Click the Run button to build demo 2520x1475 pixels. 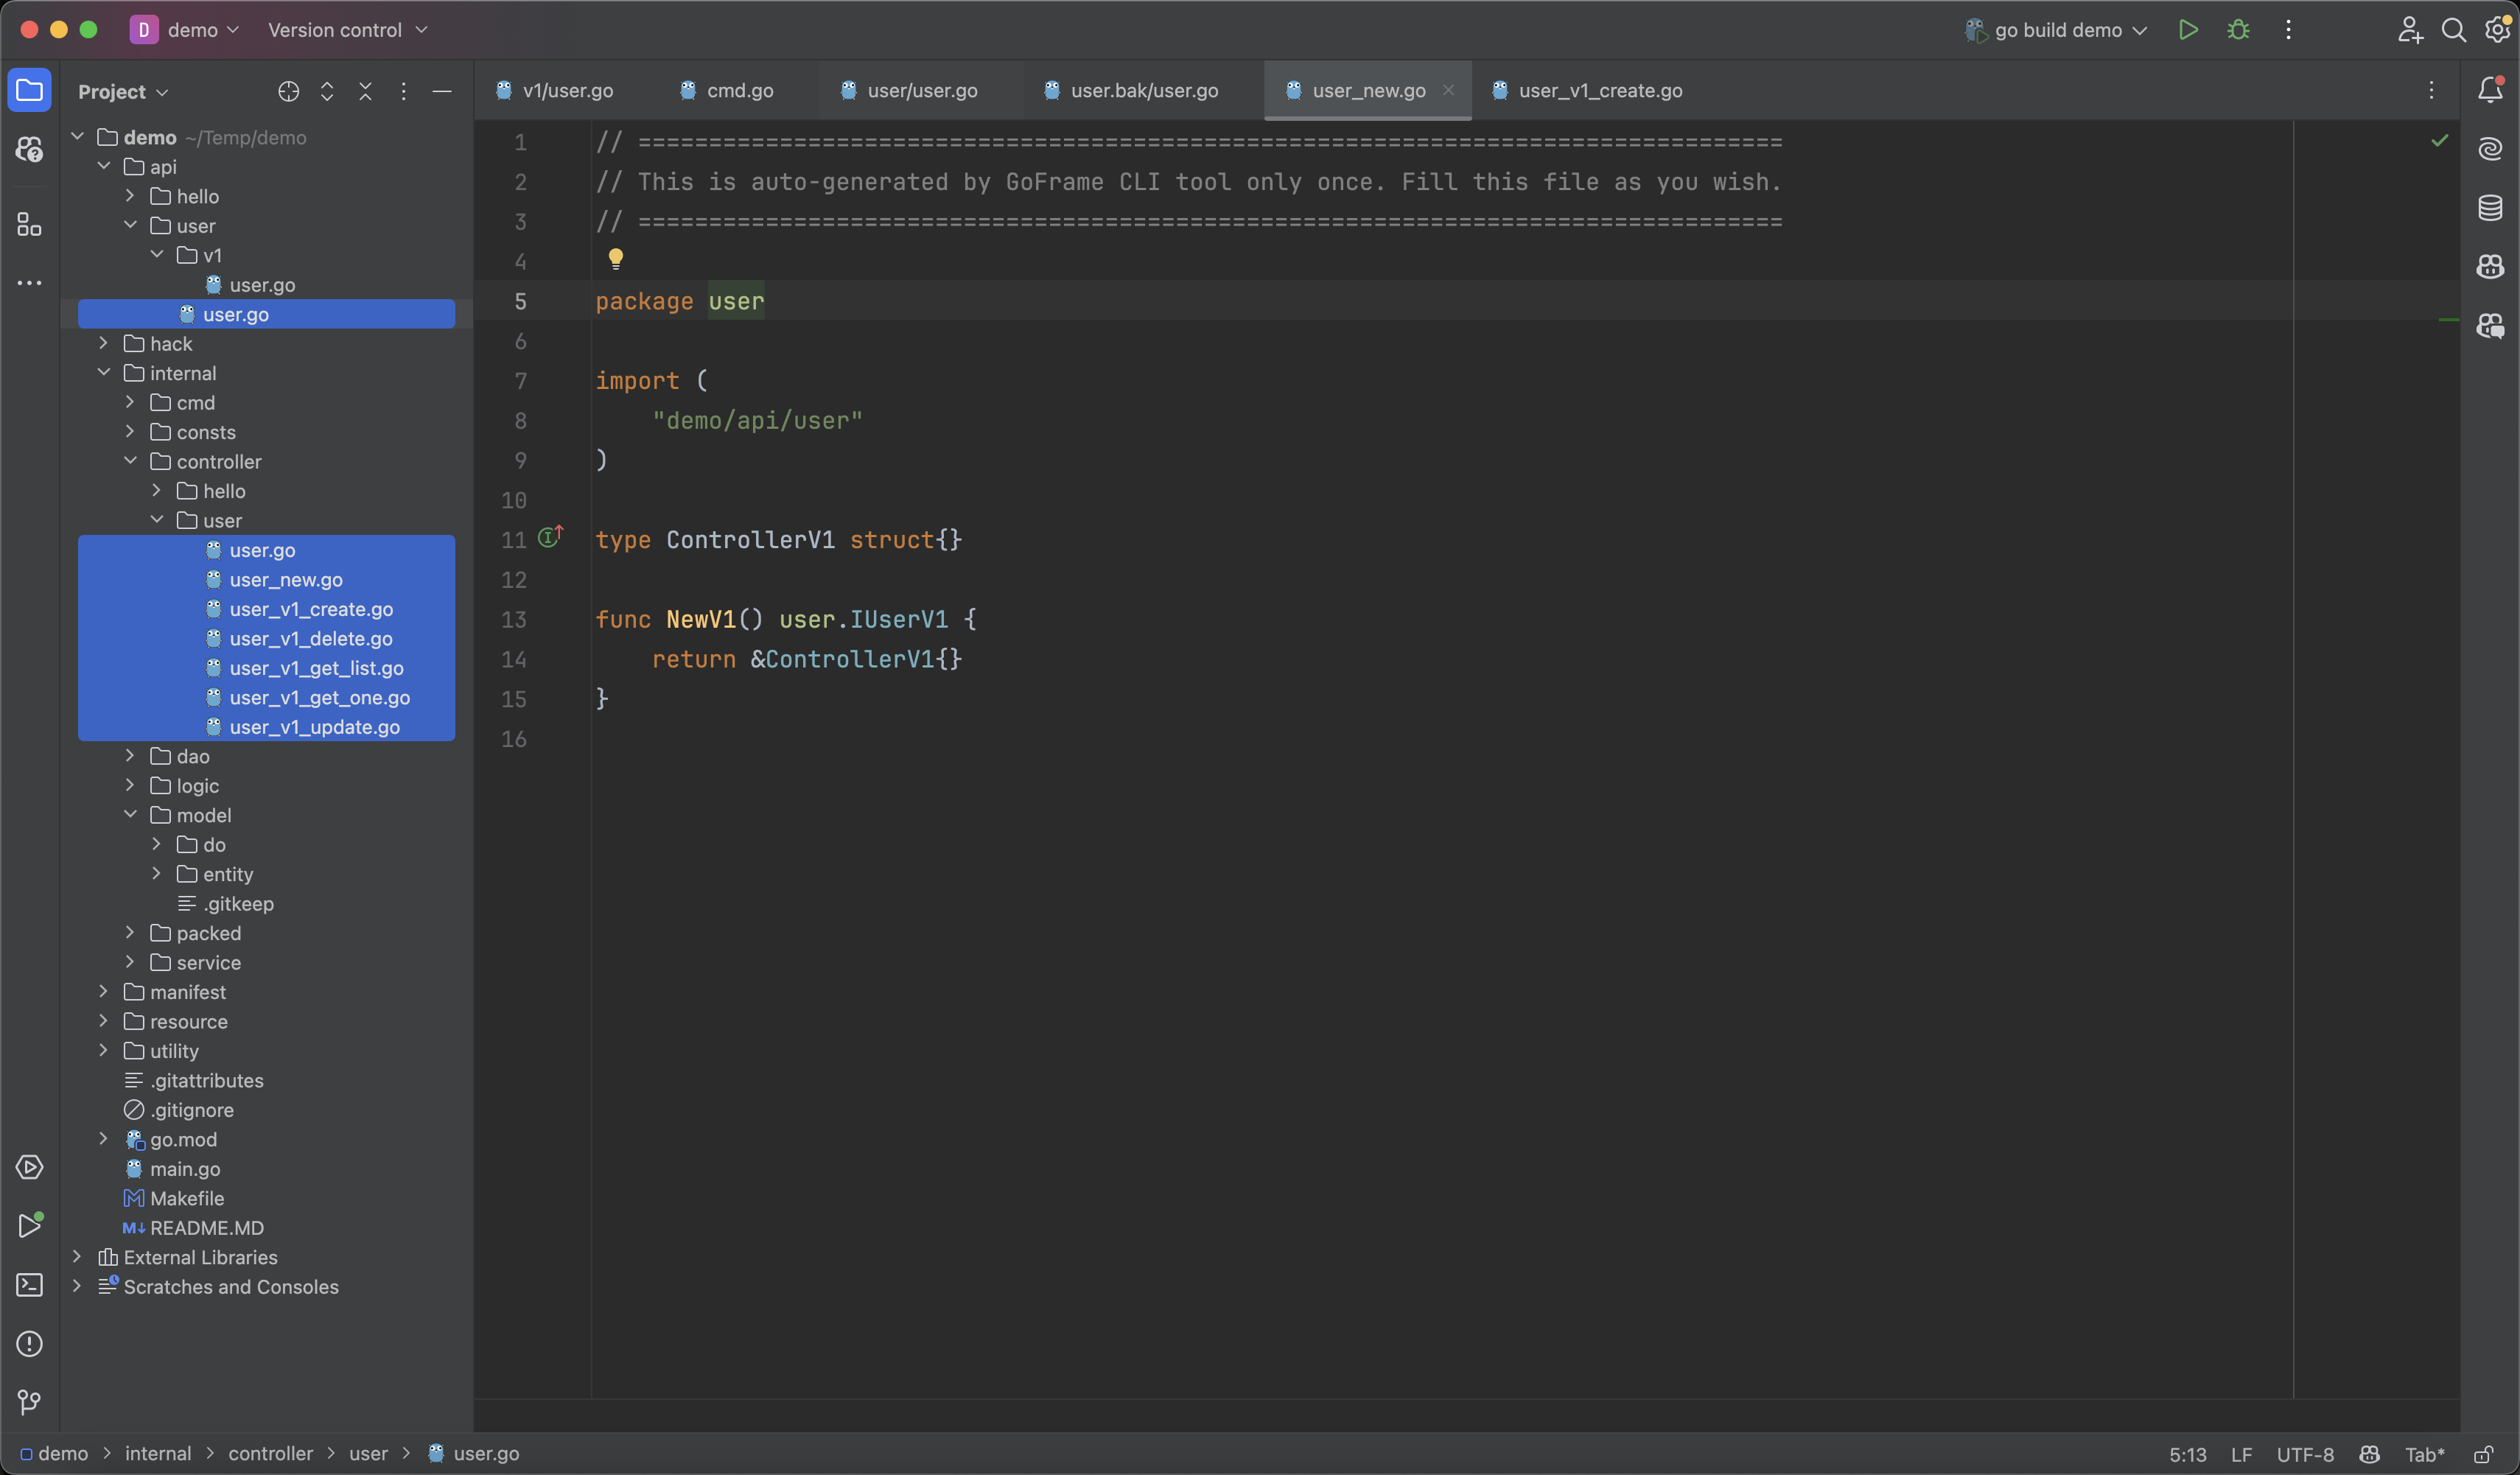pyautogui.click(x=2188, y=30)
